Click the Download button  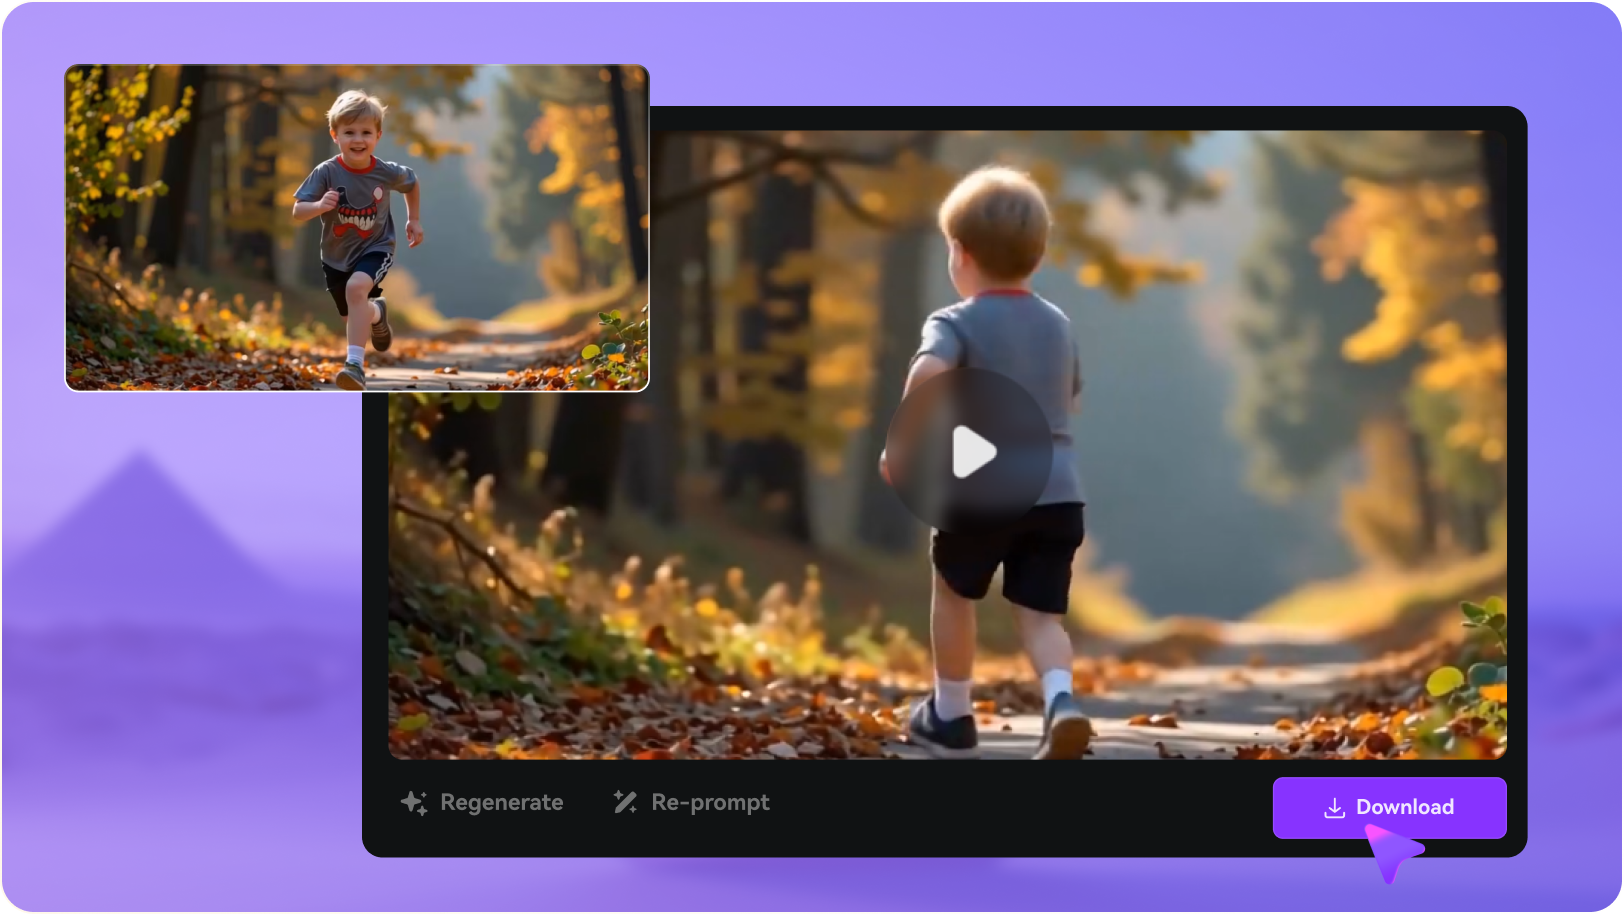coord(1389,808)
